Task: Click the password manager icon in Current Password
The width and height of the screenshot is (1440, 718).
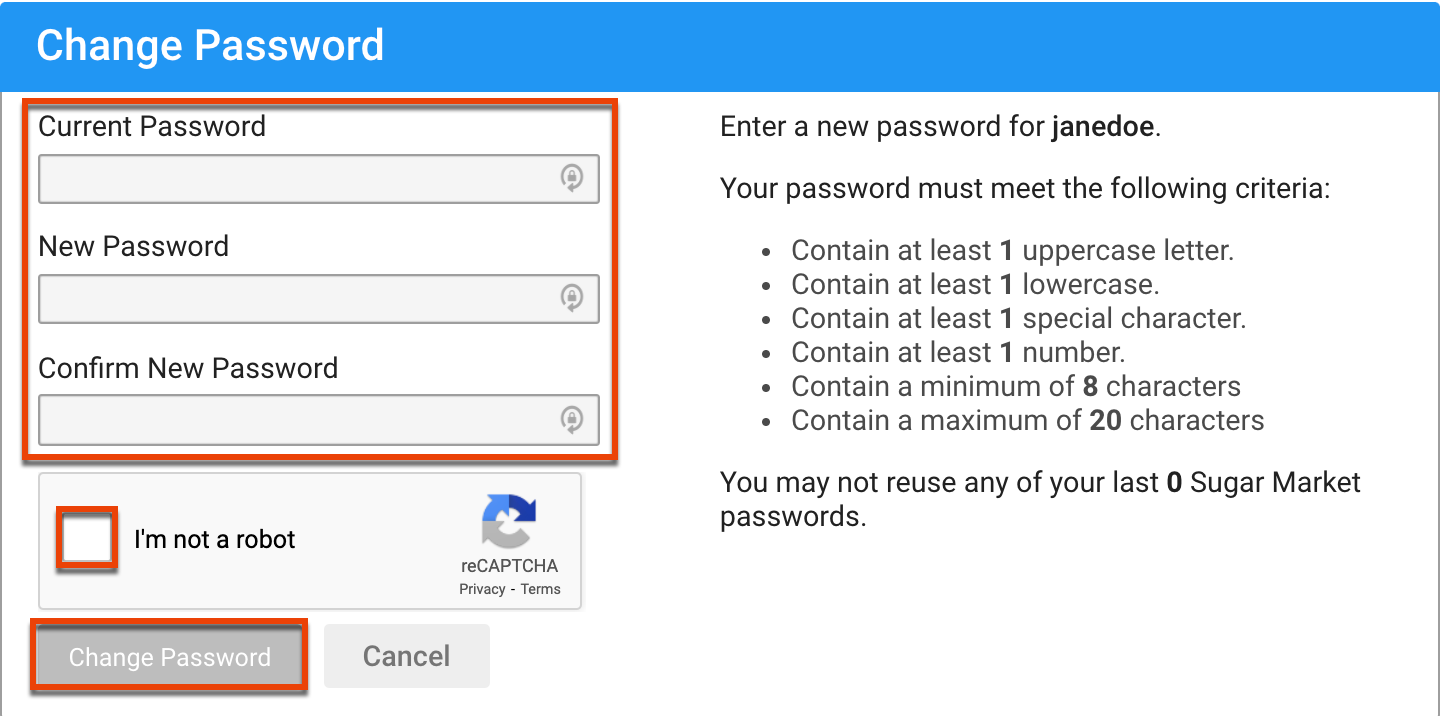Action: click(571, 179)
